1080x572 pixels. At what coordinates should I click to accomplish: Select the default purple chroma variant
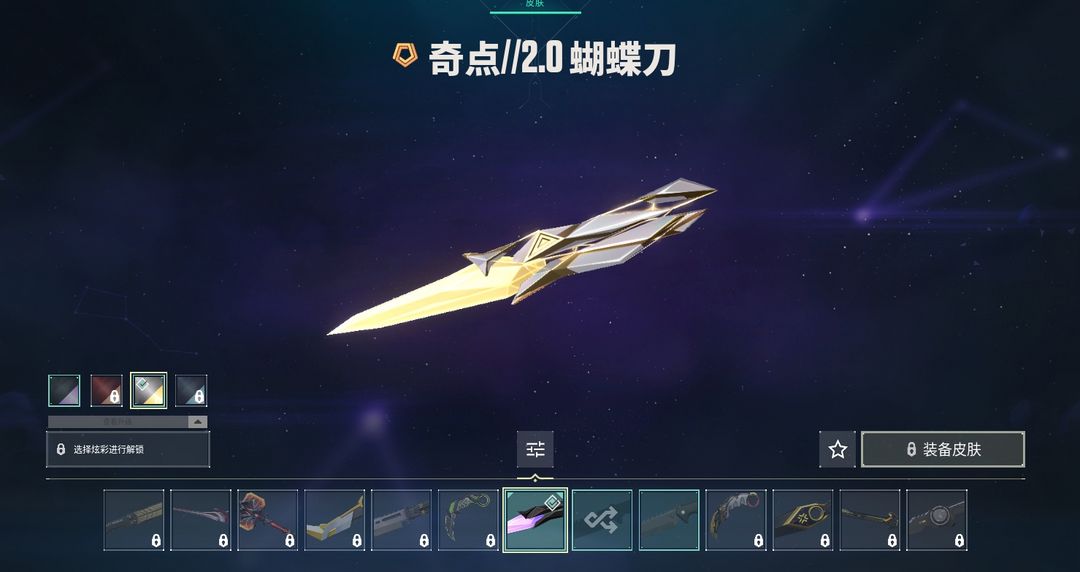64,391
